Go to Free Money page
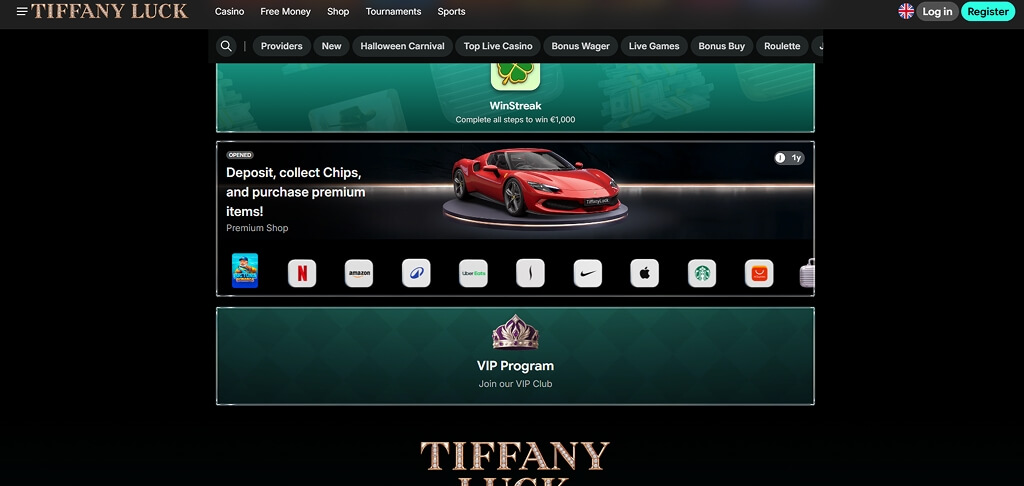1024x486 pixels. tap(285, 11)
